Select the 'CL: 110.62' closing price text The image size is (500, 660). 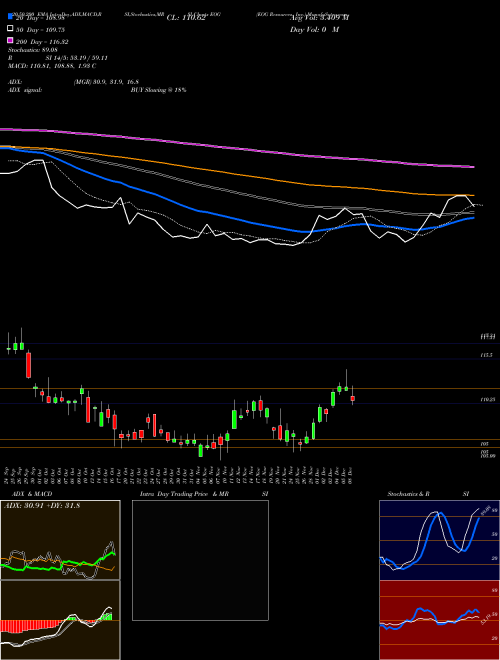click(186, 18)
